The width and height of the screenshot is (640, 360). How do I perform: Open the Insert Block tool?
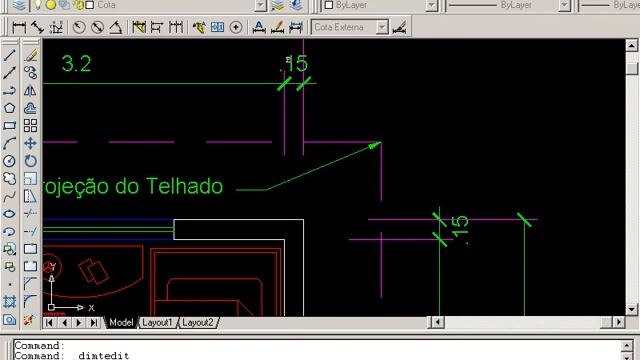tap(9, 249)
